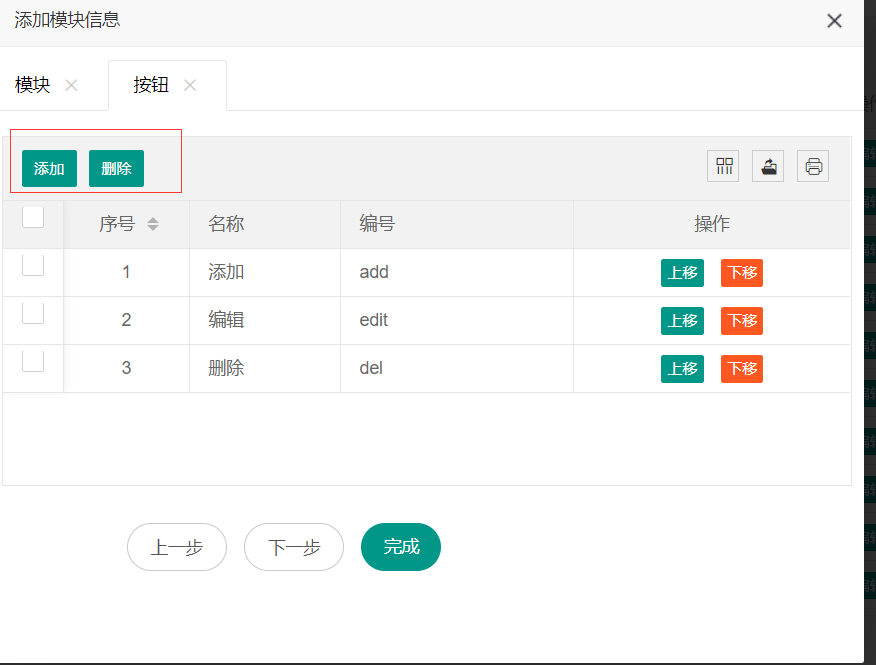Check the box for row 添加
This screenshot has width=876, height=665.
coord(33,265)
